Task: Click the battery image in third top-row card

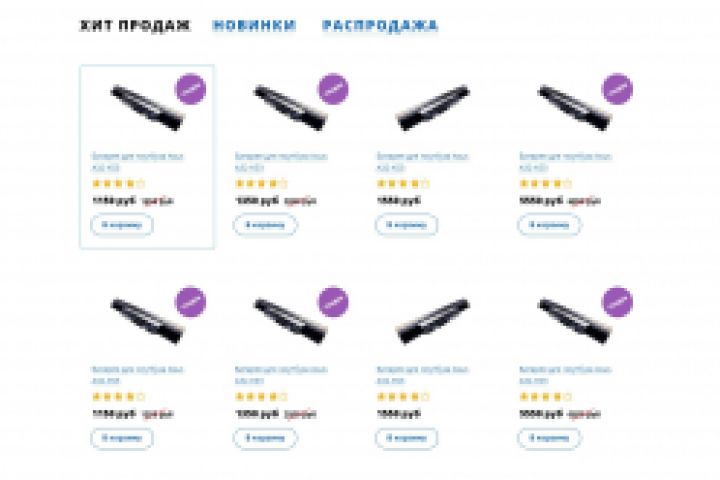Action: pos(433,108)
